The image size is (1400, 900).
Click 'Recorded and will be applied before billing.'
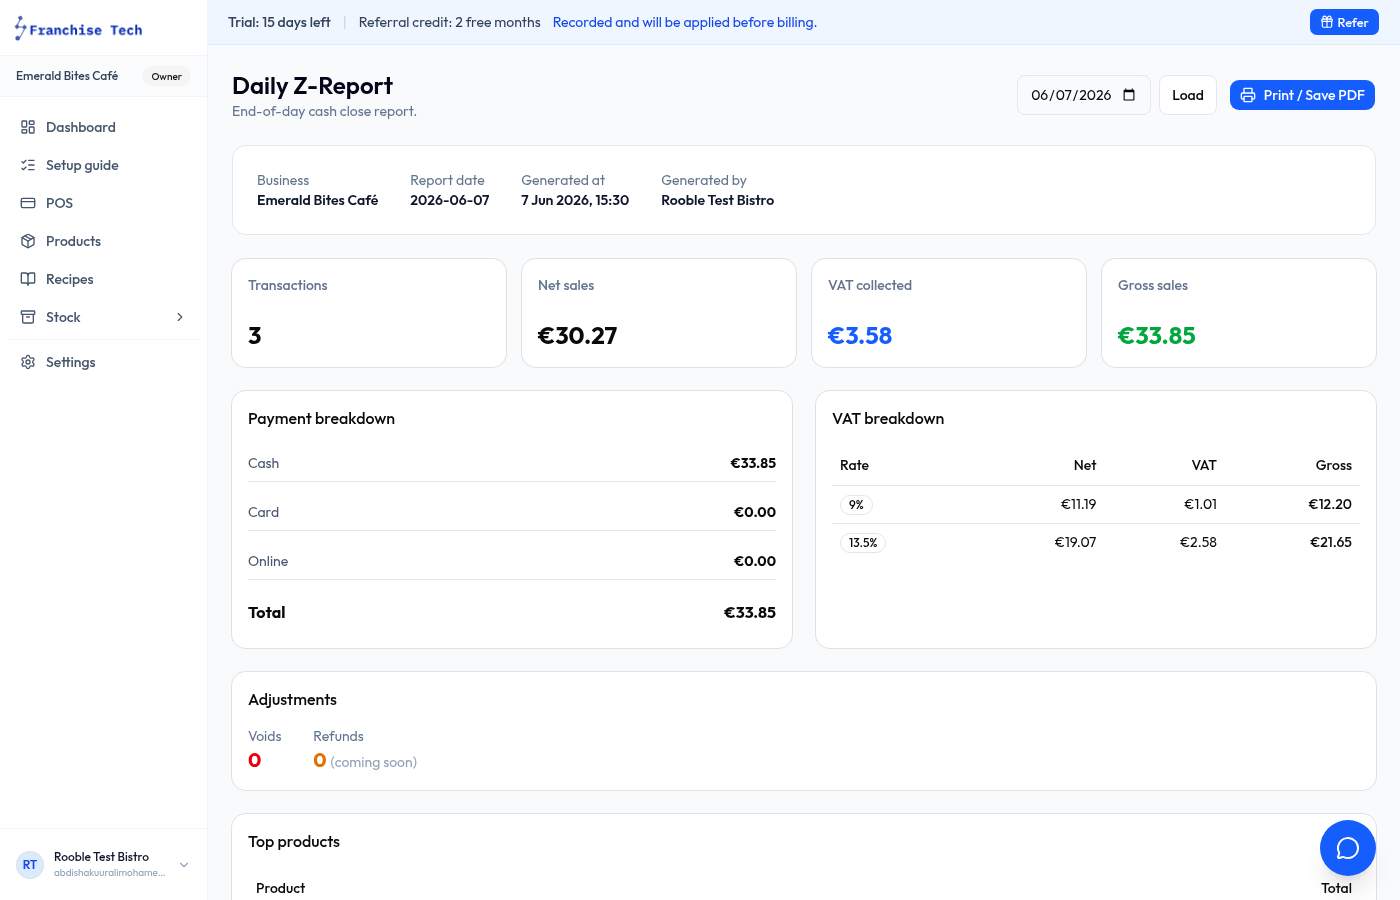pos(685,22)
